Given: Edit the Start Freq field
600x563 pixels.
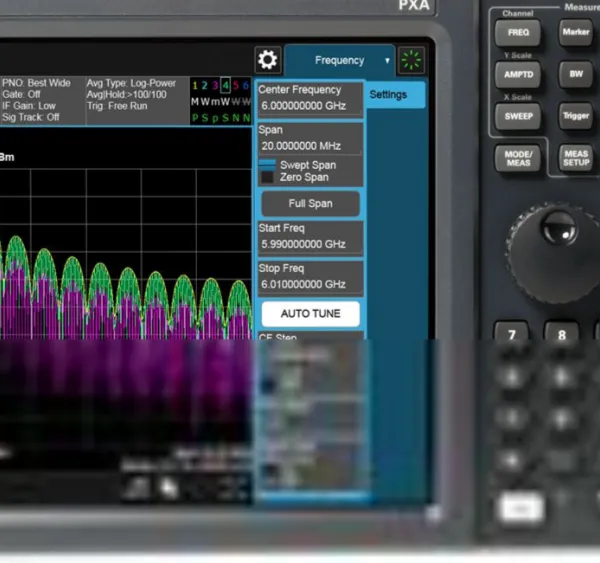Looking at the screenshot, I should 310,237.
